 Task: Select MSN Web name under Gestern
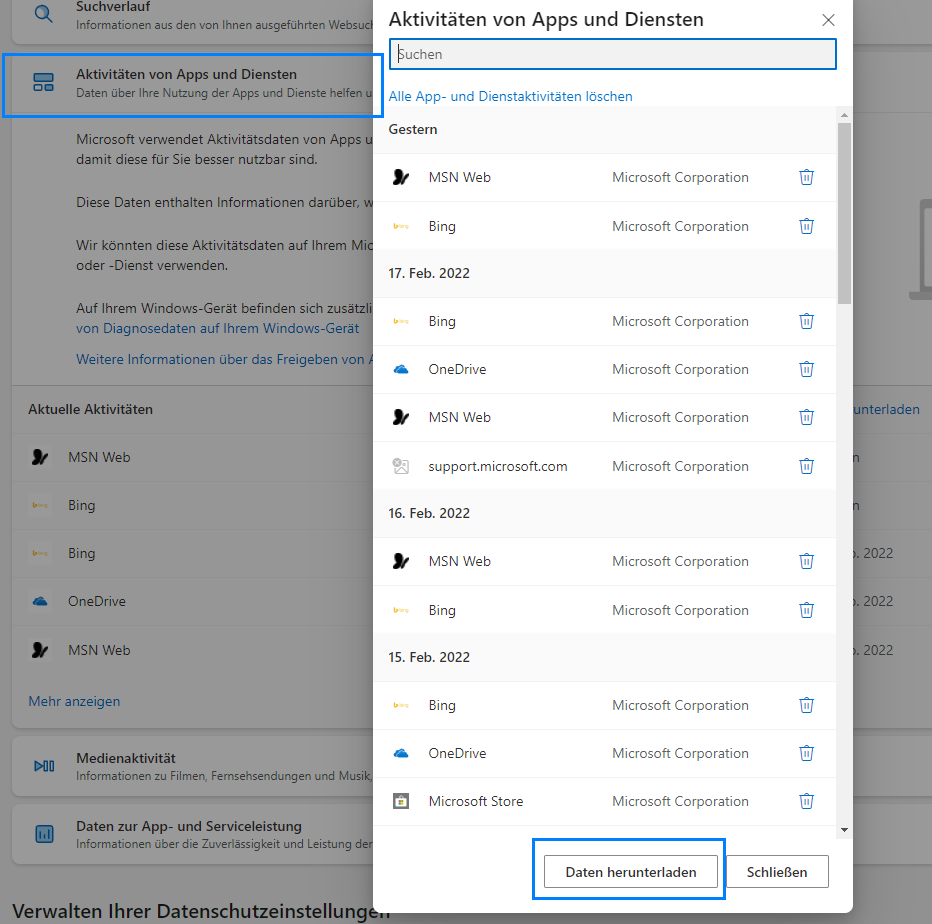(459, 177)
